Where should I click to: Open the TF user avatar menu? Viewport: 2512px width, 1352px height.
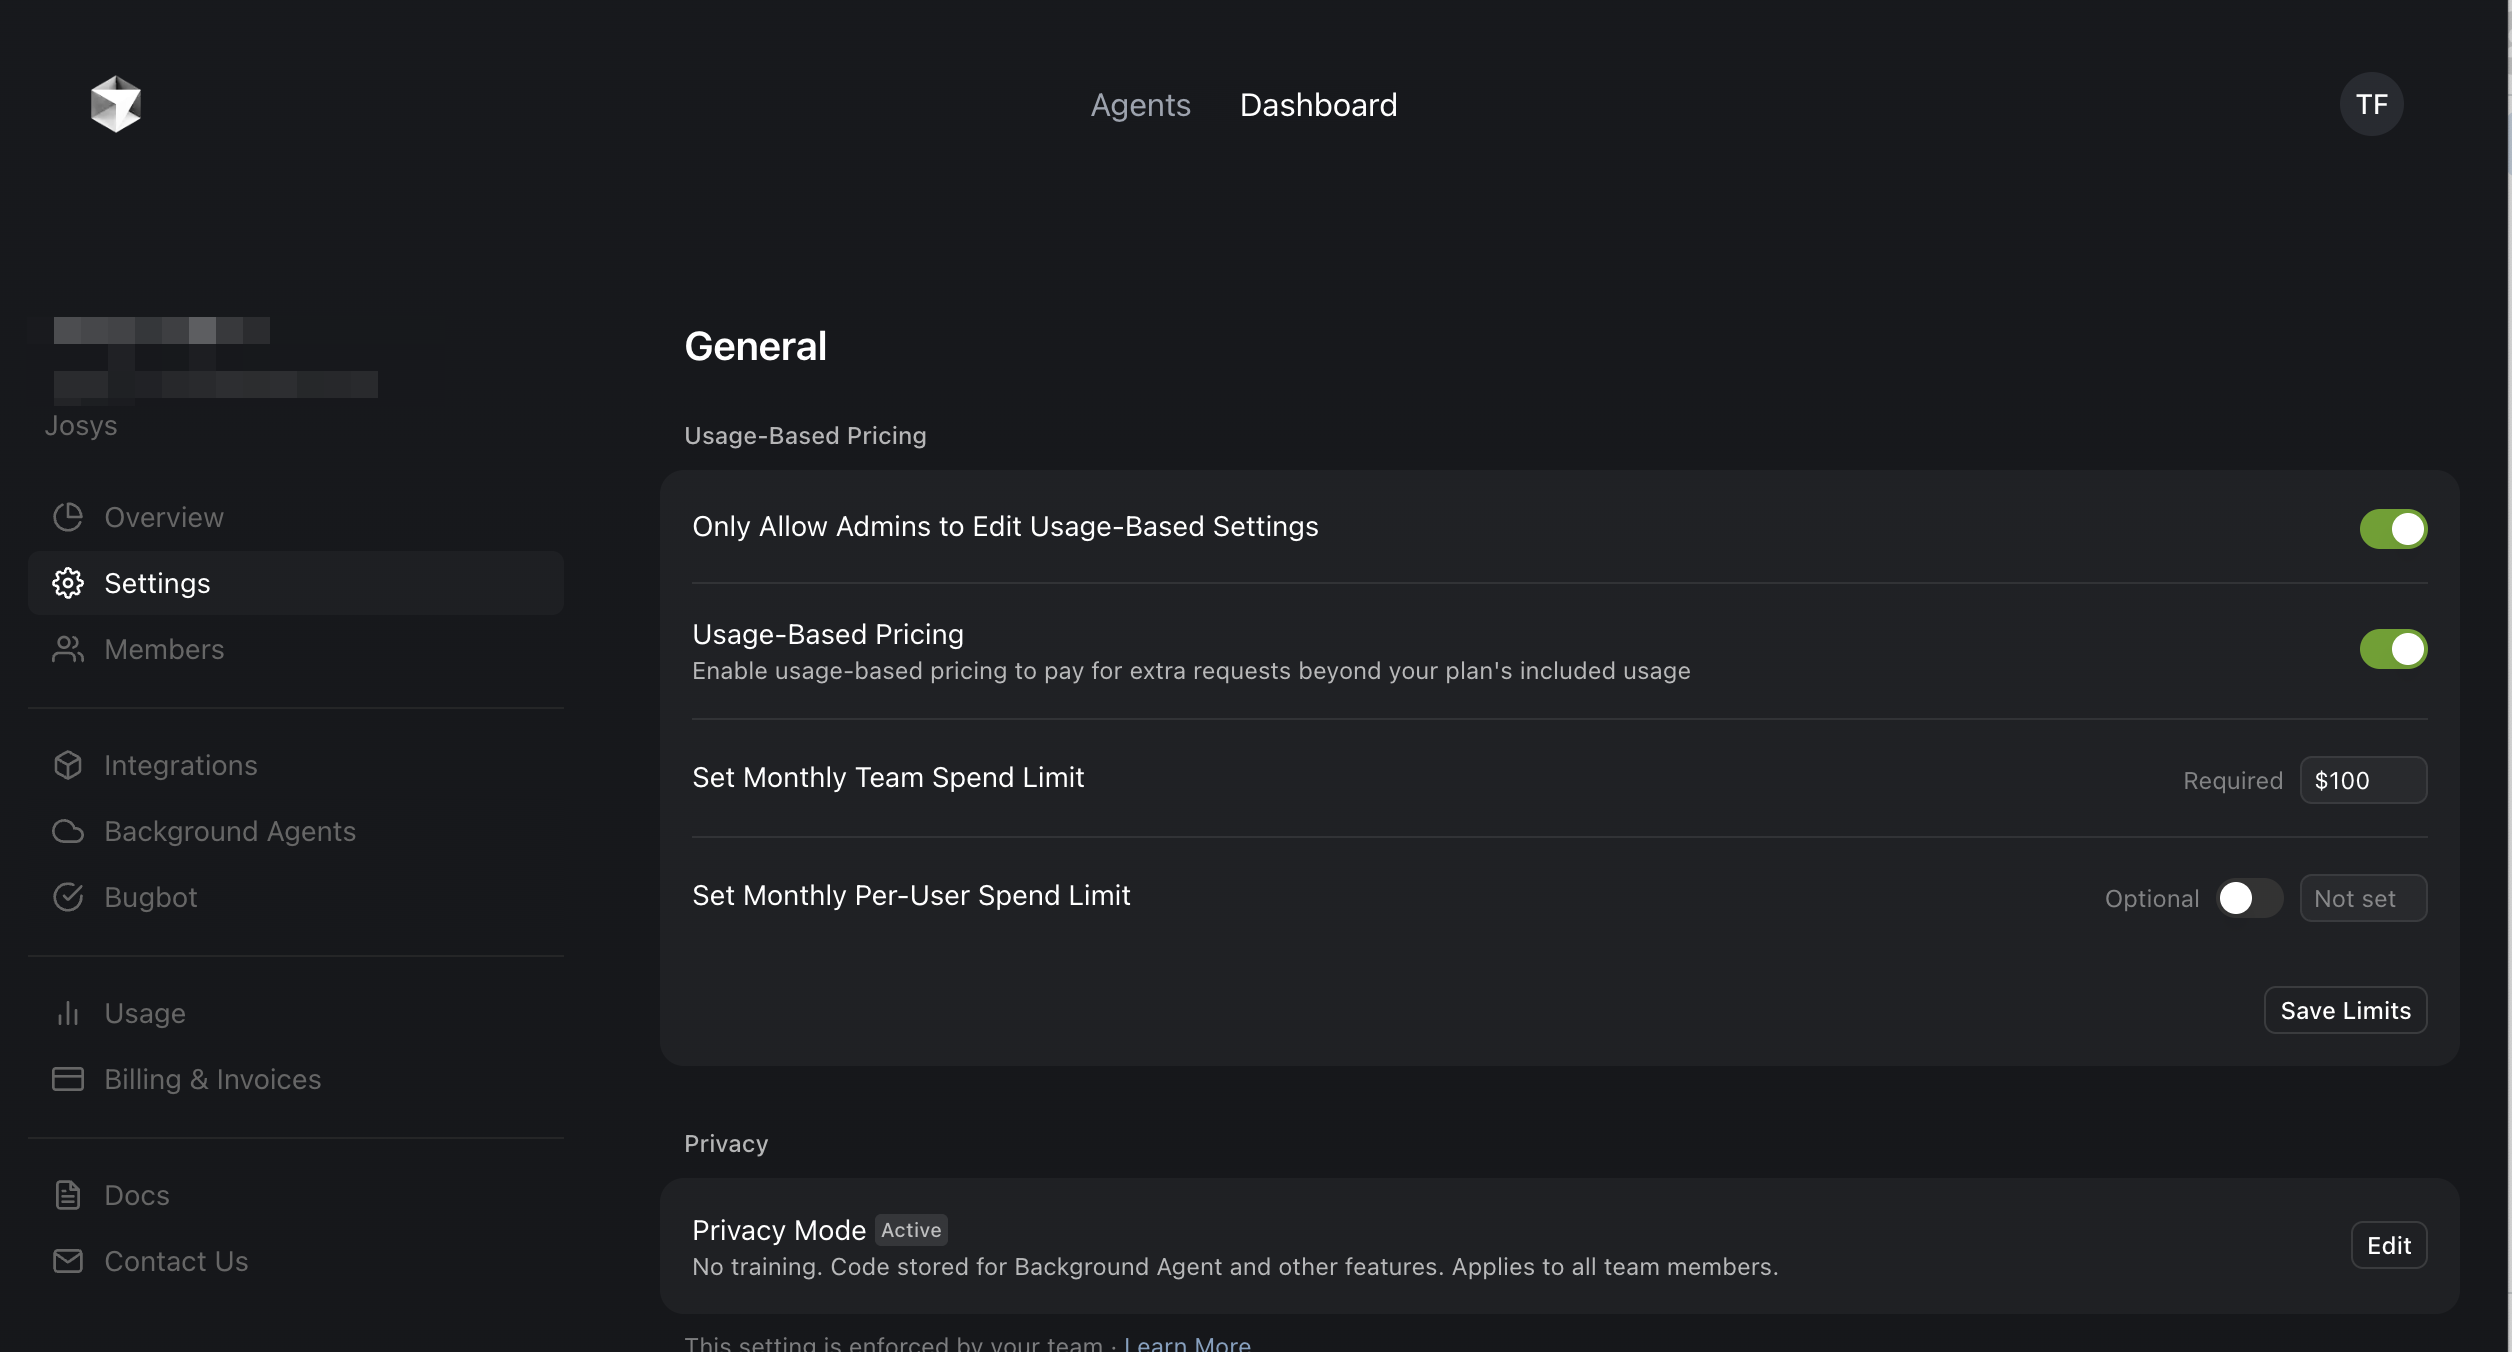[x=2371, y=104]
